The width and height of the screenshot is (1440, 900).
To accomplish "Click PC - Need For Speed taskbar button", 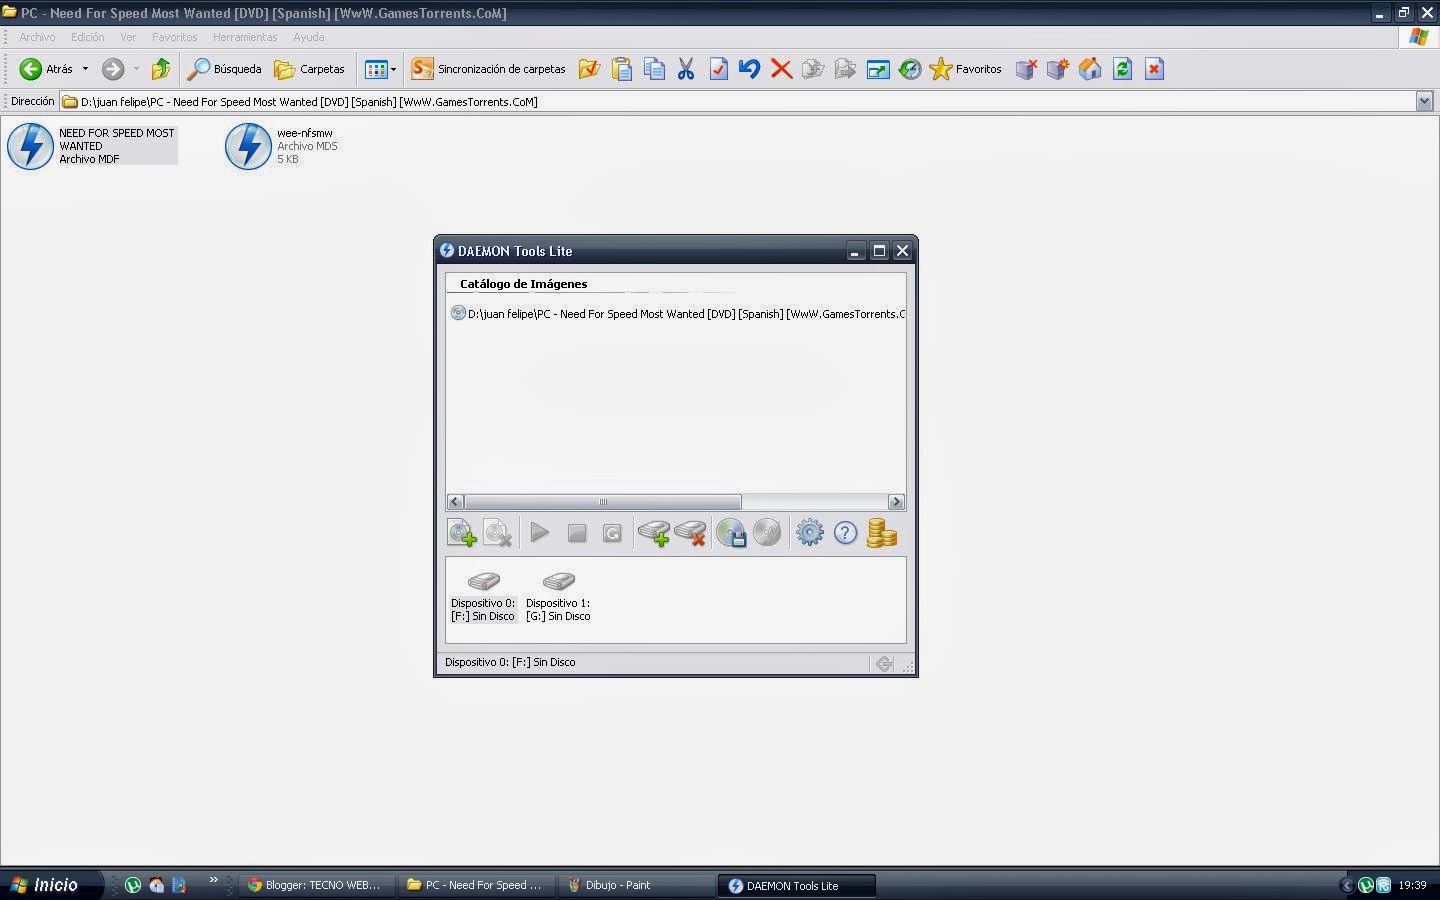I will tap(475, 885).
